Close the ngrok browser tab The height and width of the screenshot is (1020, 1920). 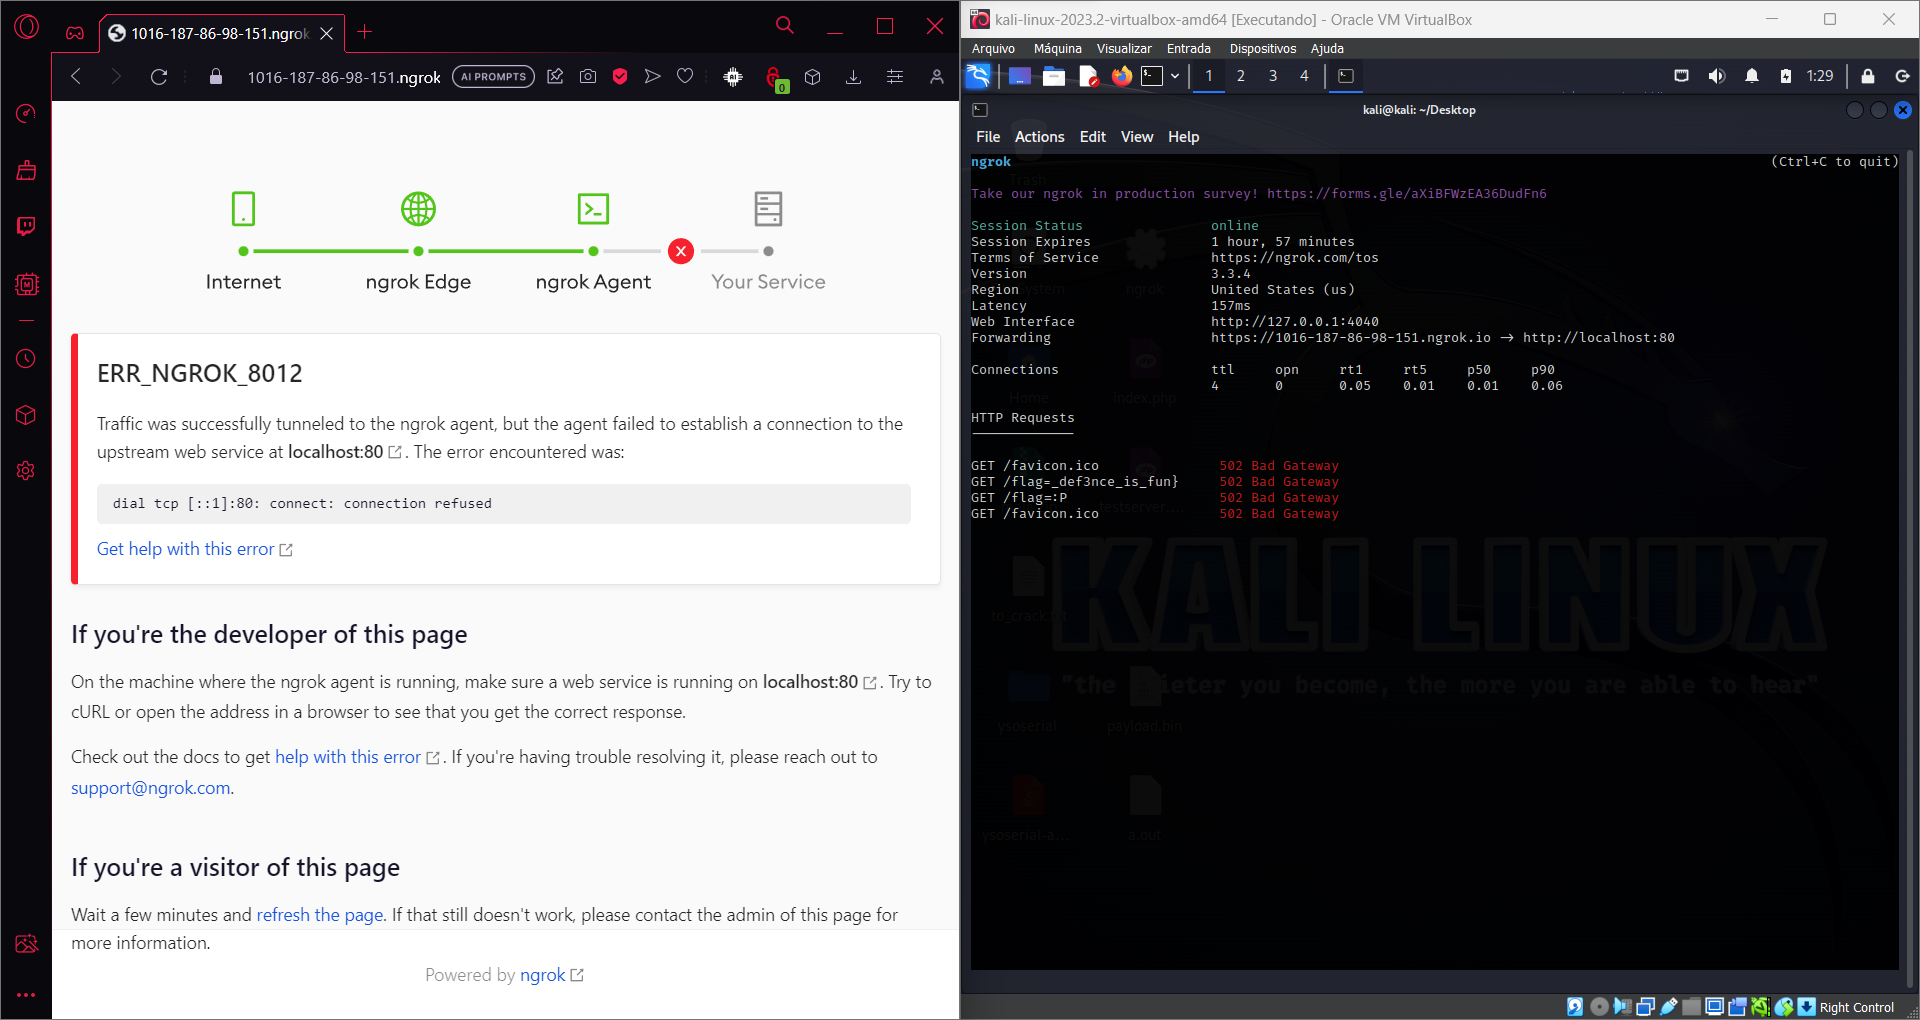point(326,33)
